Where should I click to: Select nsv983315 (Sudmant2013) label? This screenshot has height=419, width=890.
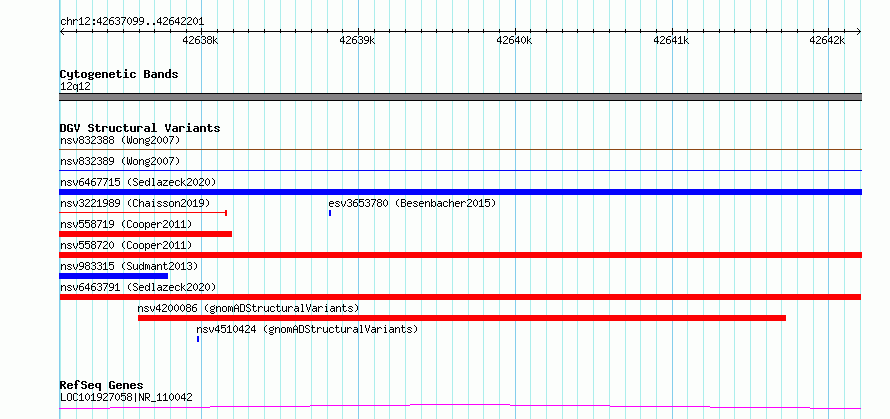[x=129, y=266]
